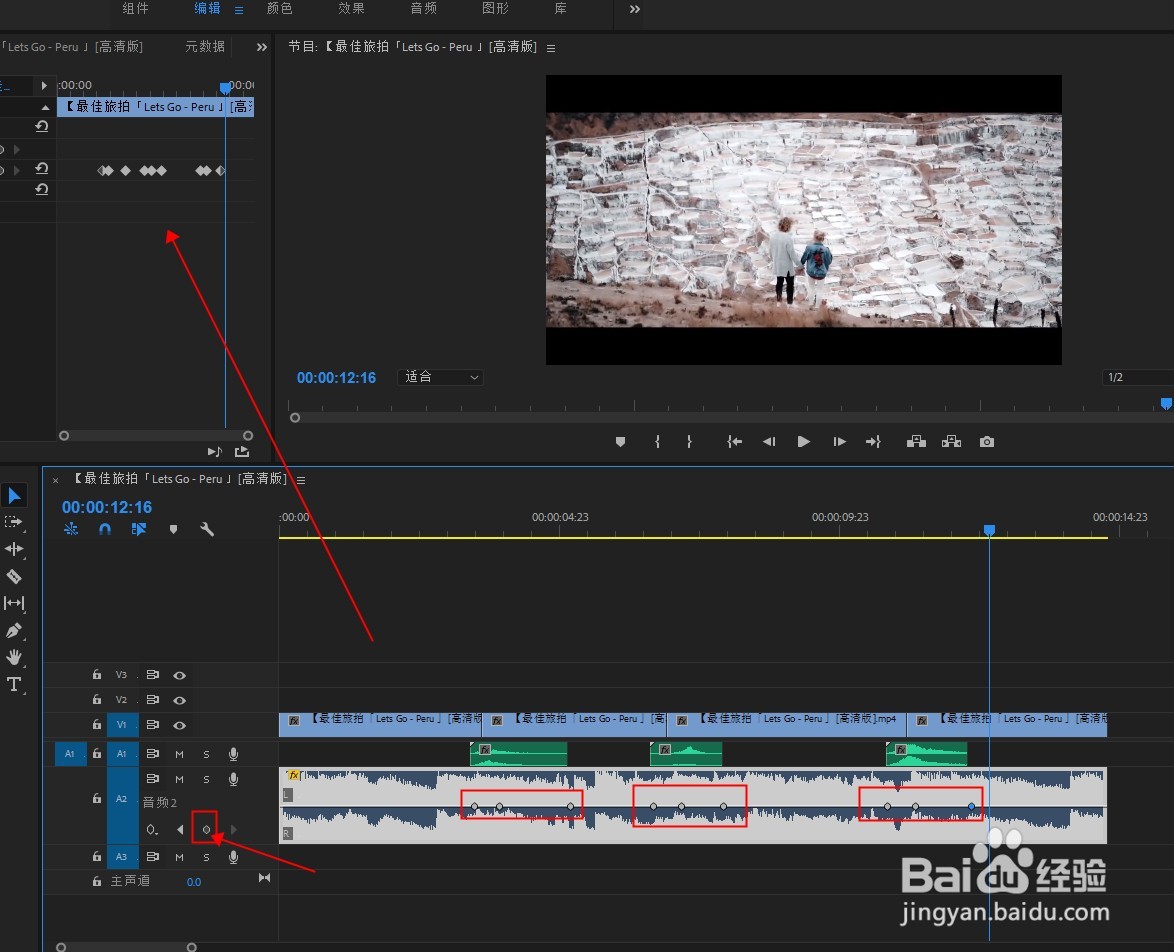Open 编辑 workspace menu icon
This screenshot has width=1174, height=952.
[239, 10]
